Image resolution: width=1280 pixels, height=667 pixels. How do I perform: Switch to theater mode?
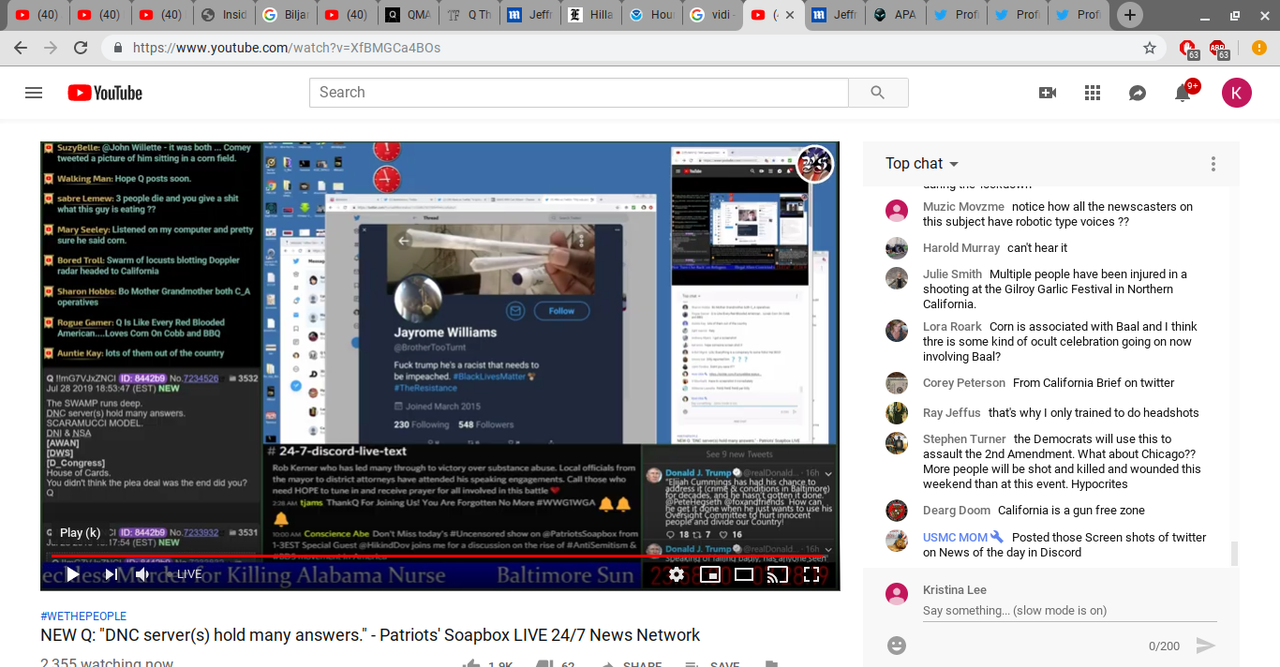point(744,574)
